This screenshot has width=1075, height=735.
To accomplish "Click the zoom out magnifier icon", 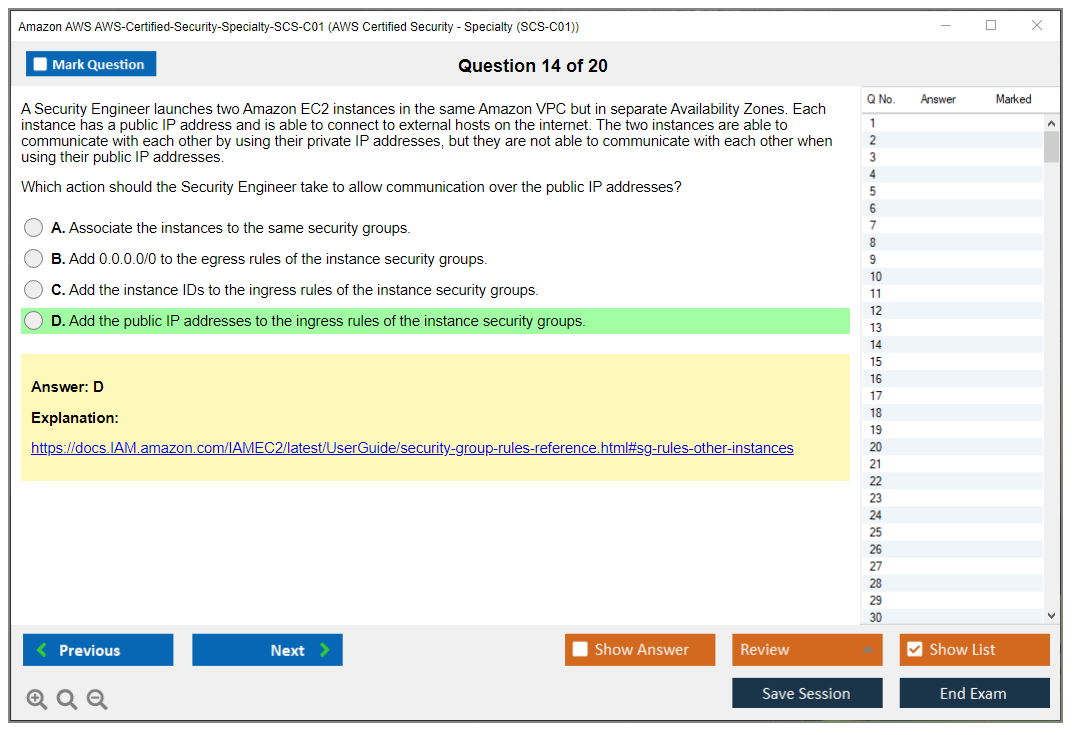I will (97, 700).
